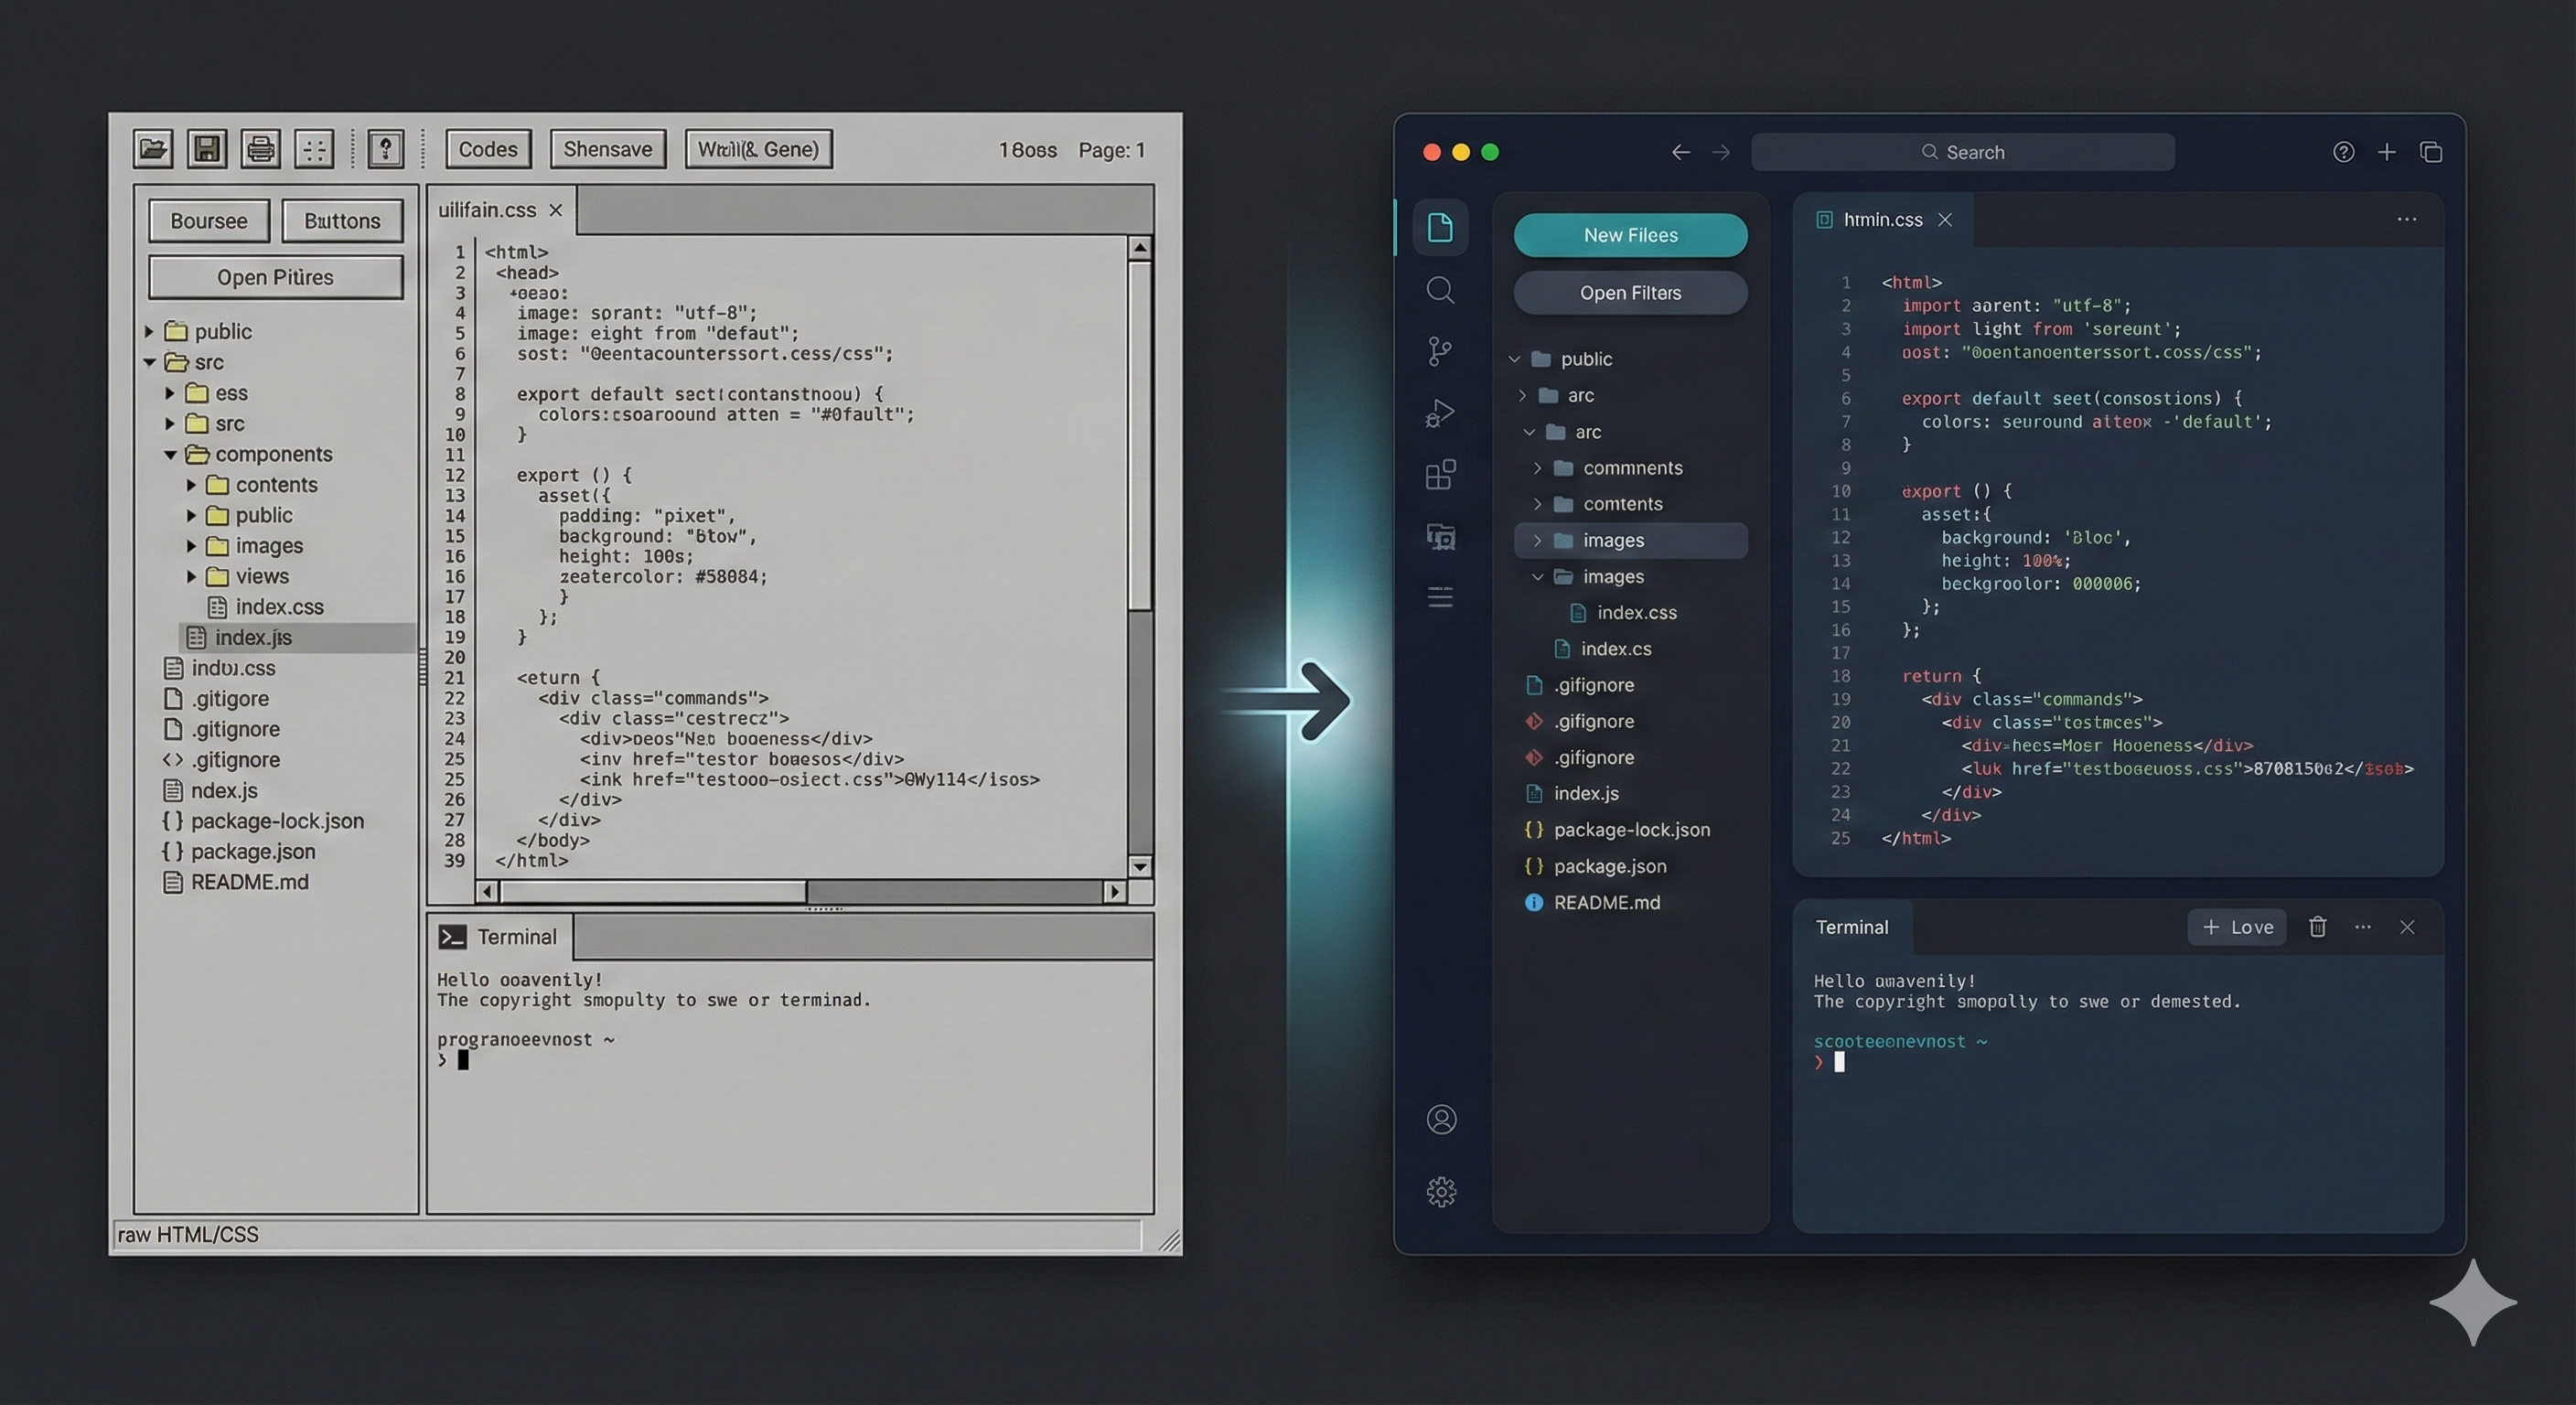The height and width of the screenshot is (1405, 2576).
Task: Click the account icon near the bottom sidebar
Action: 1441,1119
